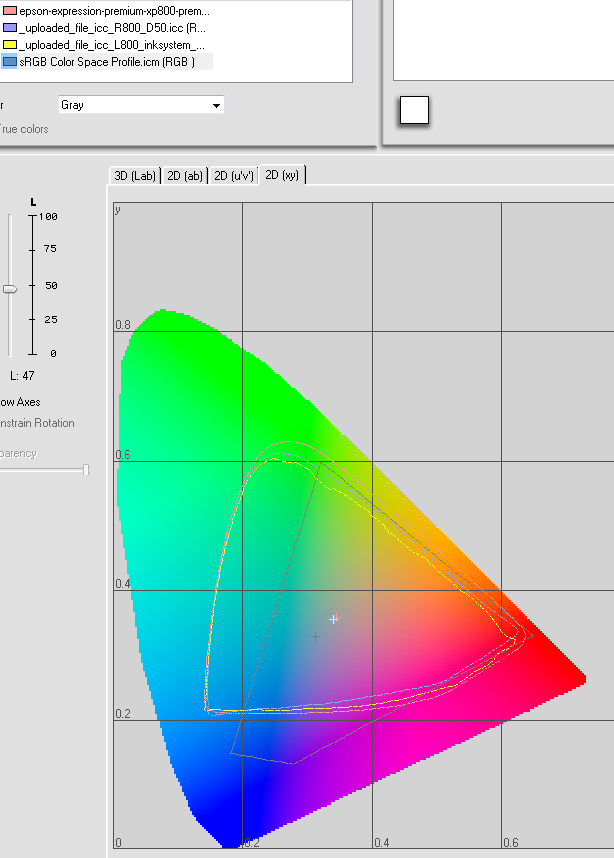Switch to the 3D (Lab) tab
Screen dimensions: 614x858
click(135, 176)
